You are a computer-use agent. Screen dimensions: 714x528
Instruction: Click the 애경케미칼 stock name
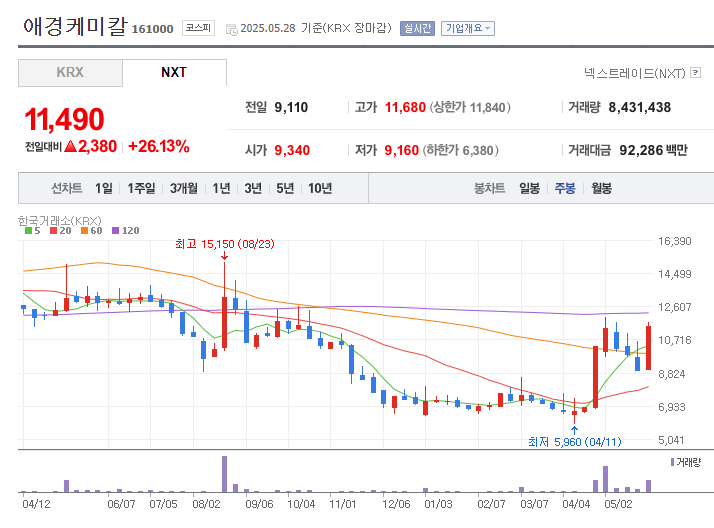click(x=75, y=26)
